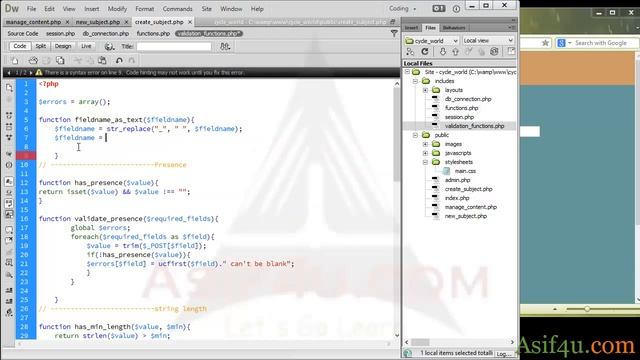
Task: Collapse the stylesheets folder
Action: click(x=425, y=162)
